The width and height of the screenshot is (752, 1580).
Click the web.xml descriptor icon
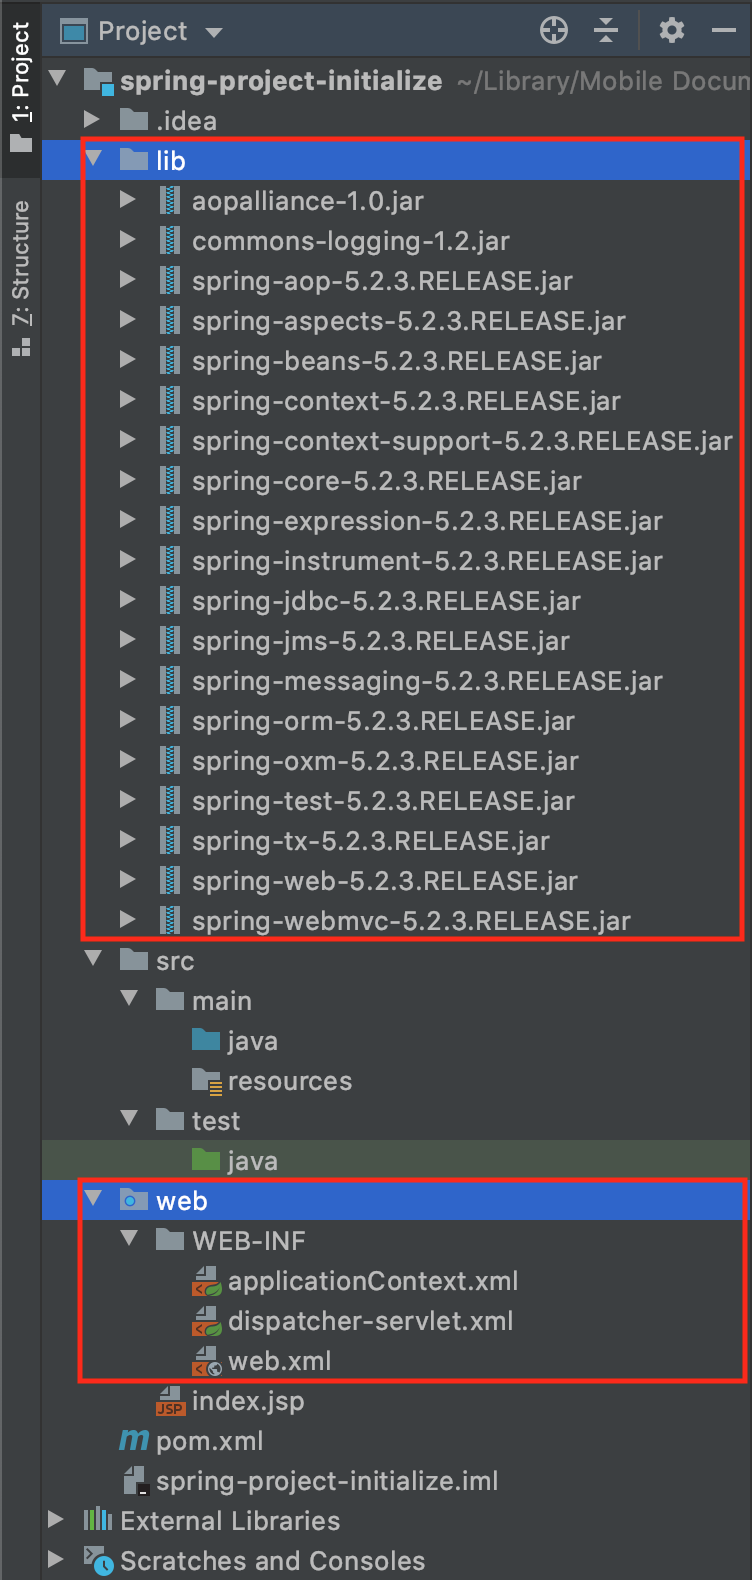pos(207,1361)
